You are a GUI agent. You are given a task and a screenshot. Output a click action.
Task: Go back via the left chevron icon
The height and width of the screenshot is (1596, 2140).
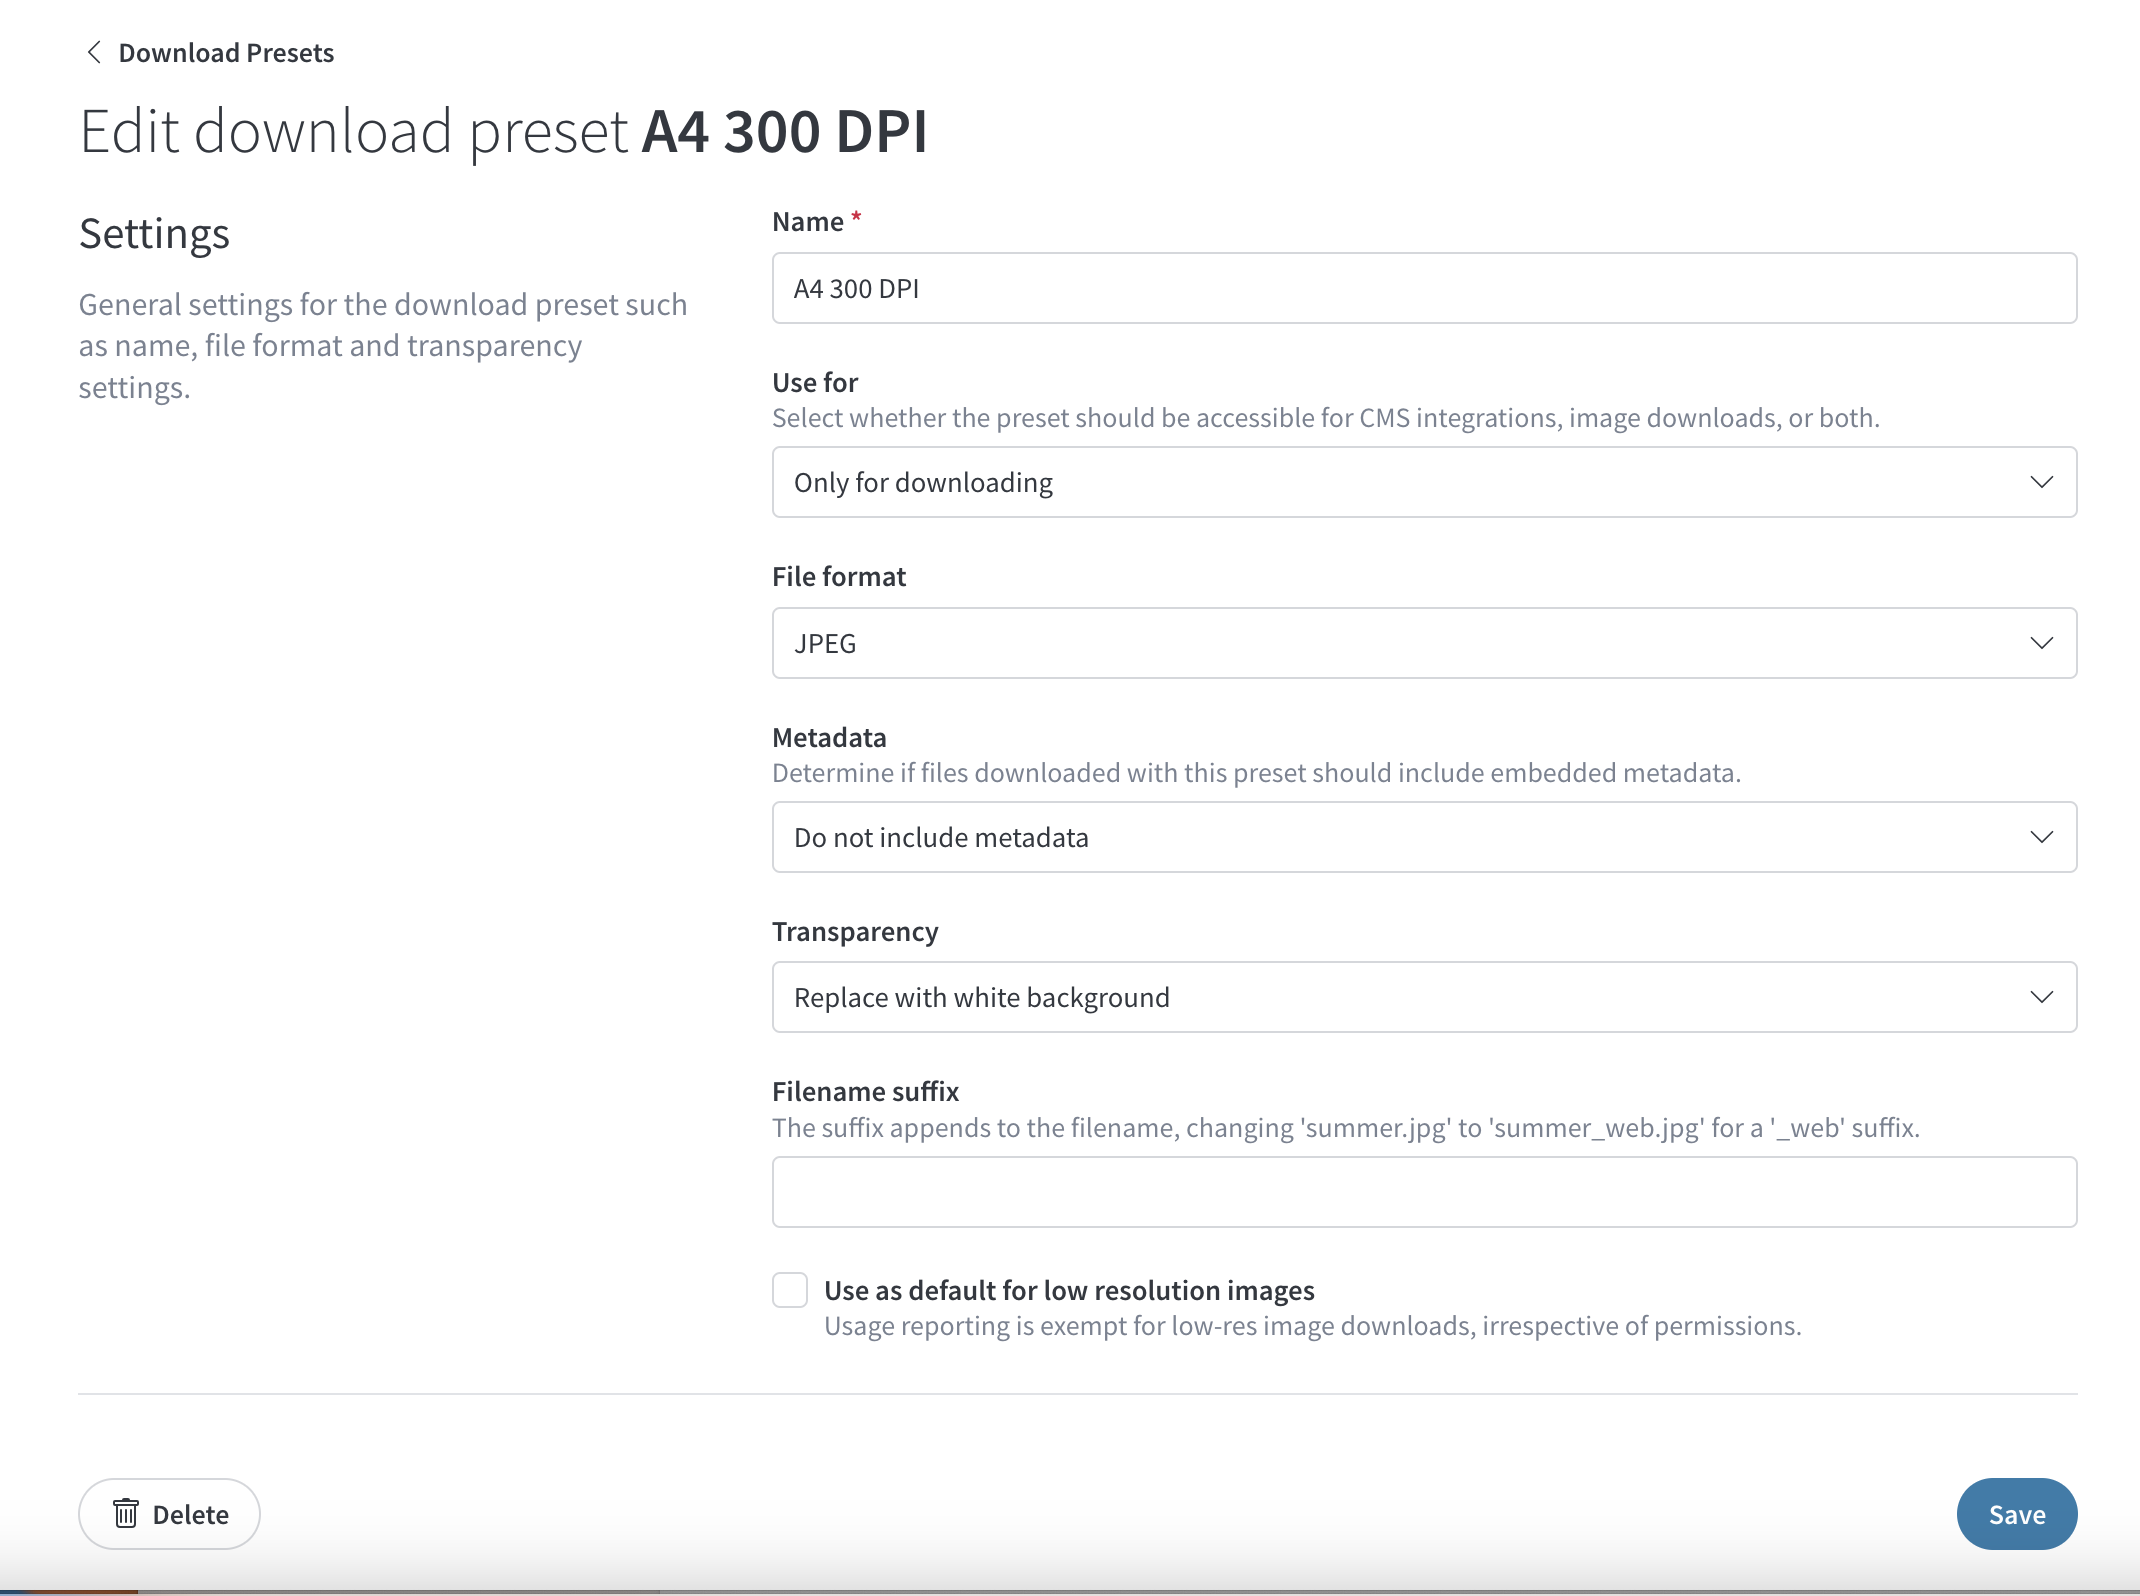(94, 52)
